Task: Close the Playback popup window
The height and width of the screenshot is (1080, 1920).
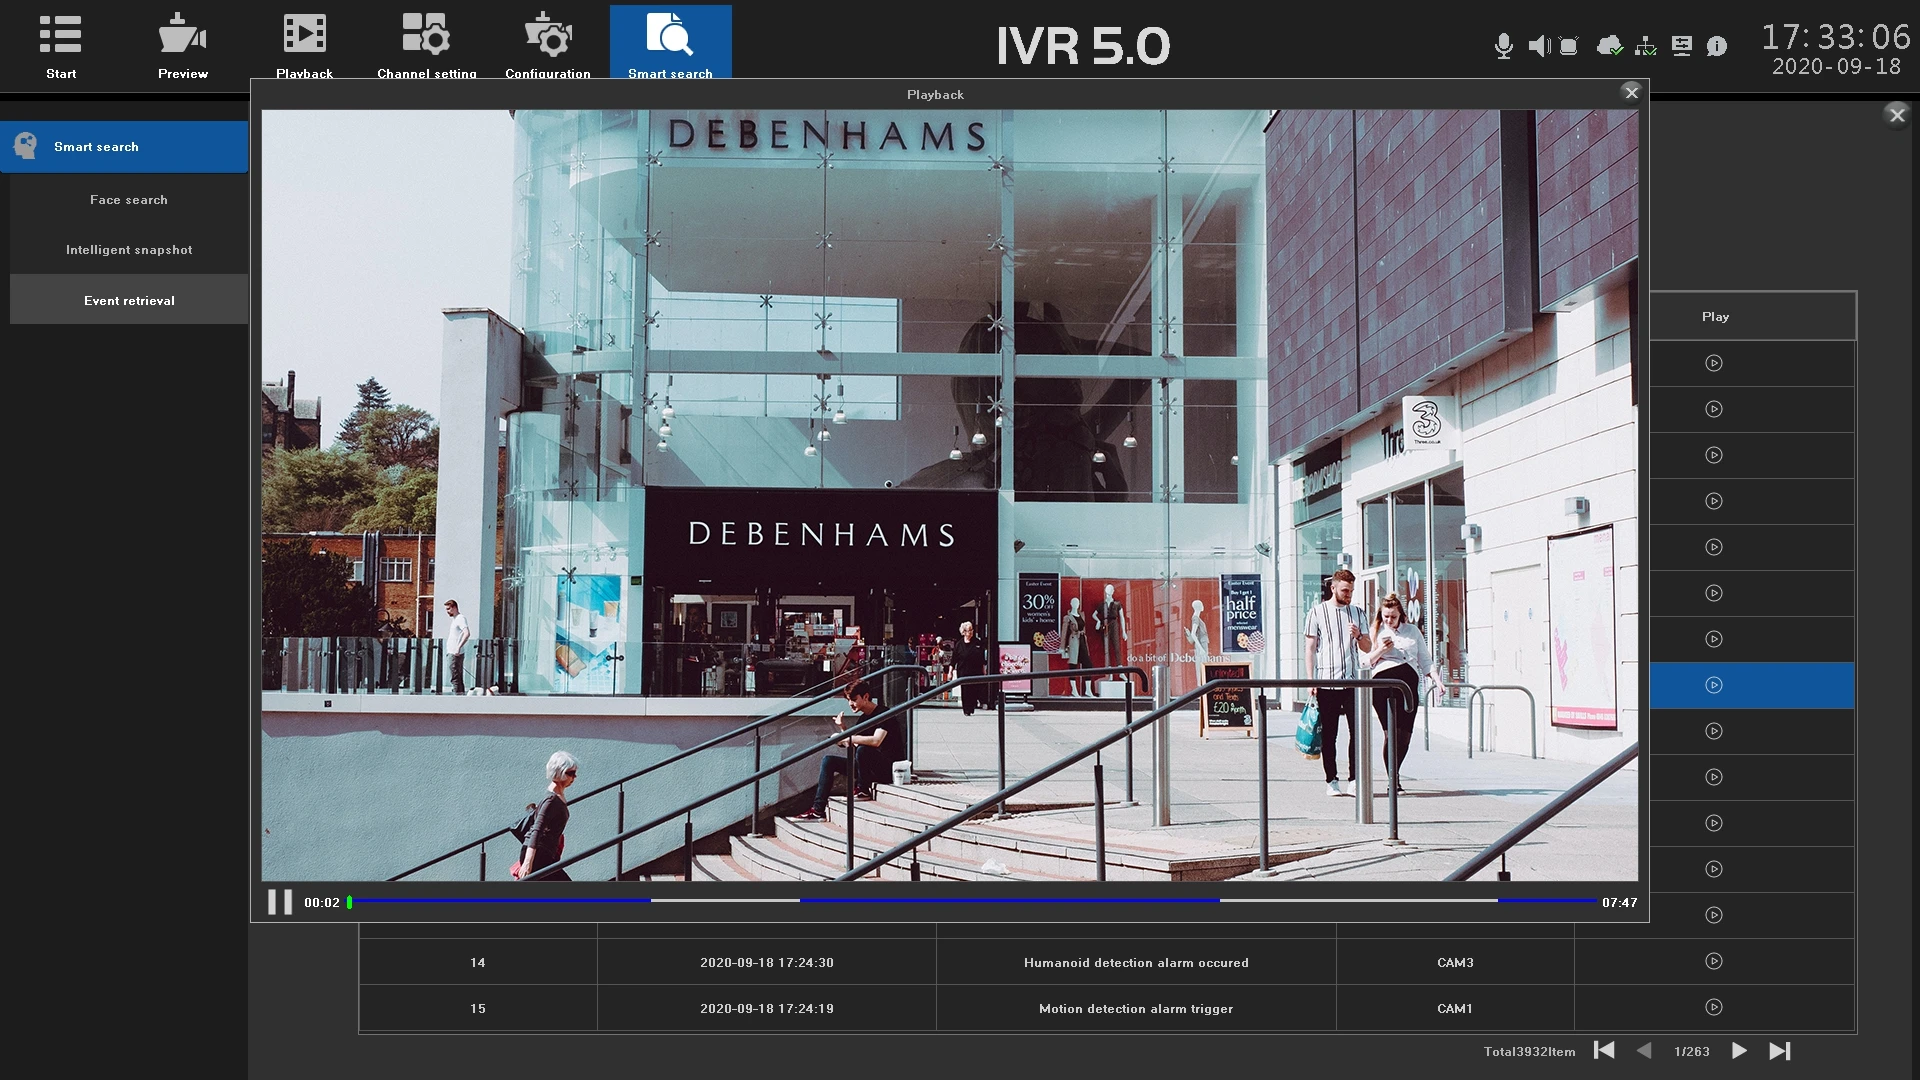Action: pos(1631,93)
